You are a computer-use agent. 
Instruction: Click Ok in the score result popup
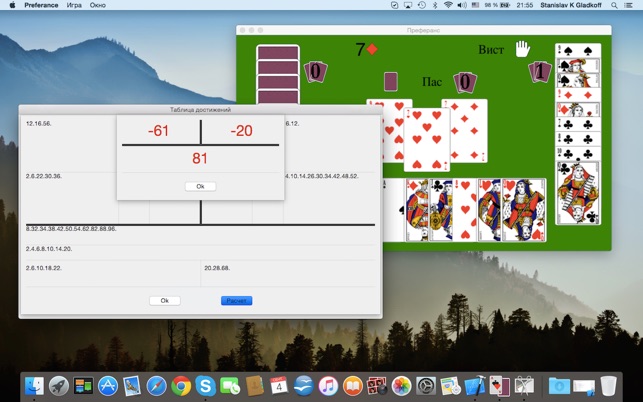200,186
